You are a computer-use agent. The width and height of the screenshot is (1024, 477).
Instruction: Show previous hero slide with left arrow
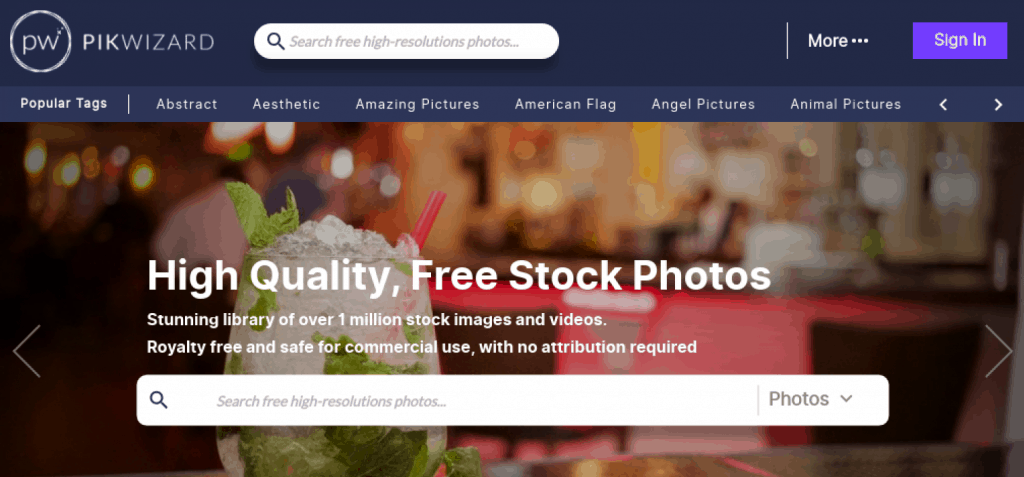pos(27,351)
